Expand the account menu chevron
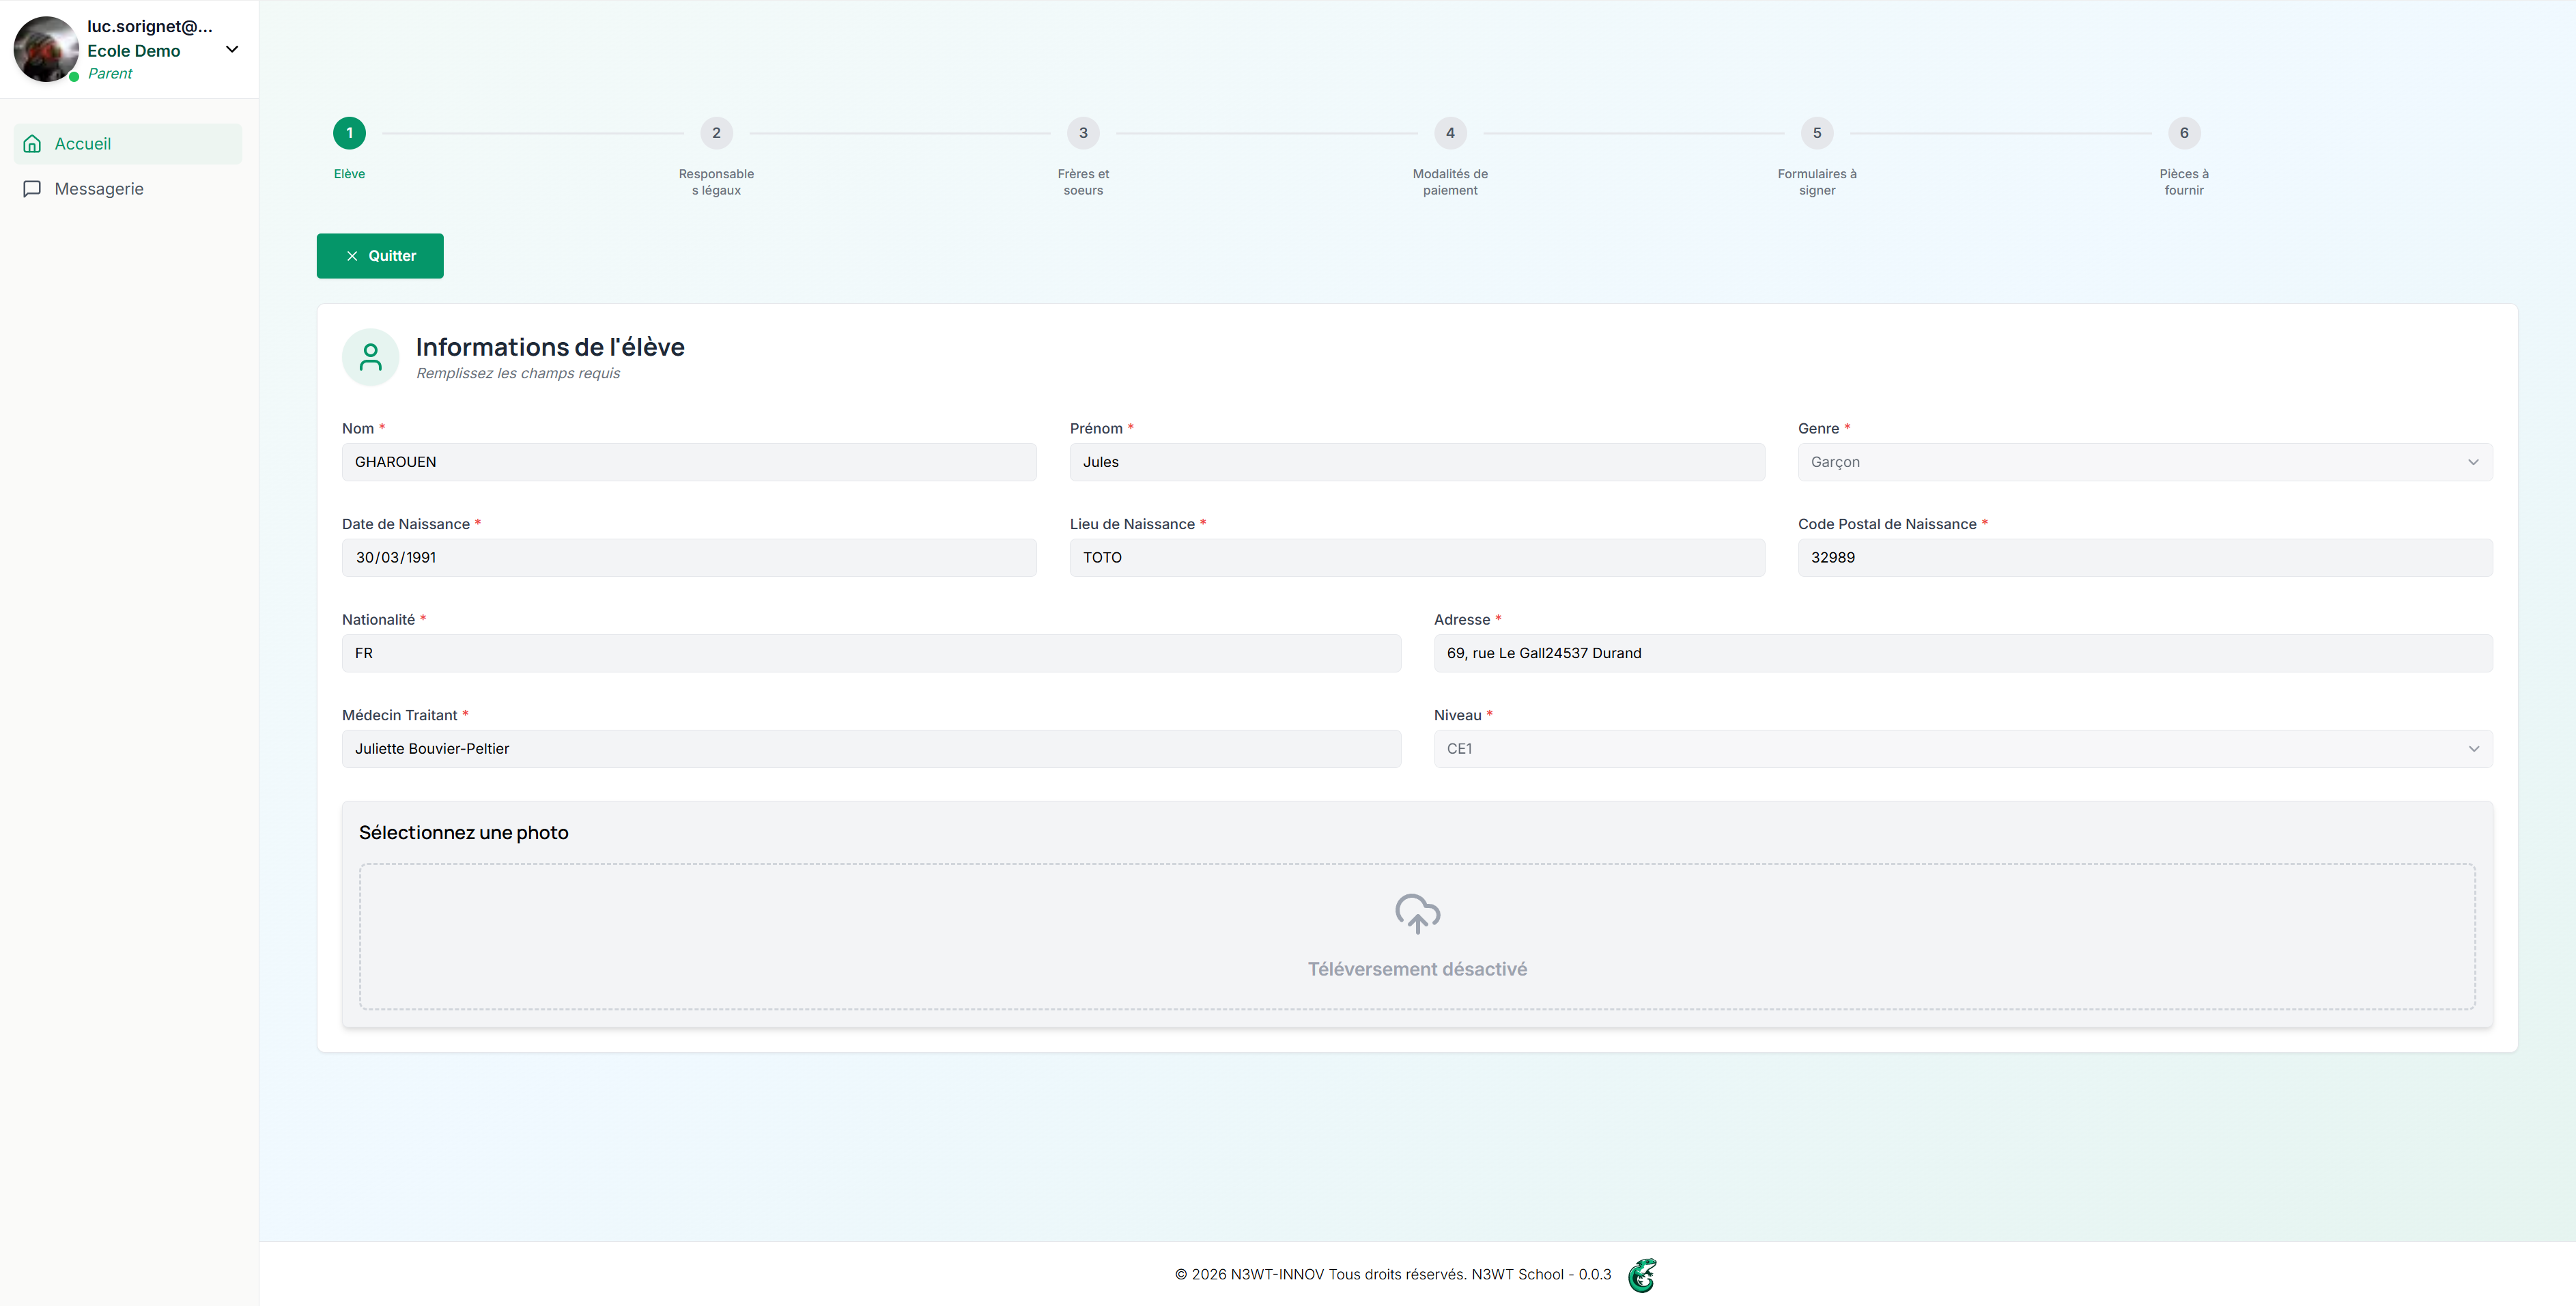The height and width of the screenshot is (1306, 2576). click(x=232, y=49)
